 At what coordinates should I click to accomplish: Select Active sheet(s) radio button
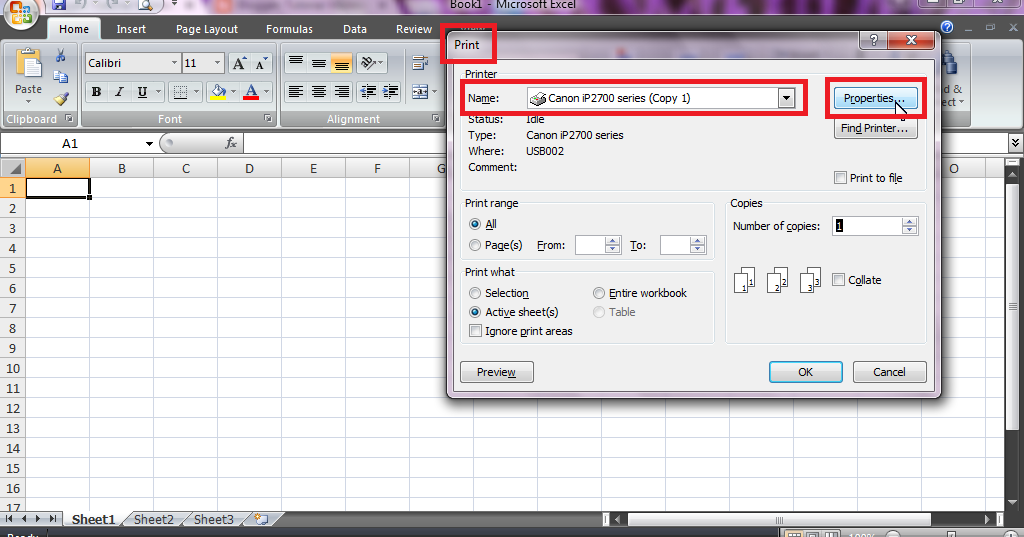pos(475,312)
